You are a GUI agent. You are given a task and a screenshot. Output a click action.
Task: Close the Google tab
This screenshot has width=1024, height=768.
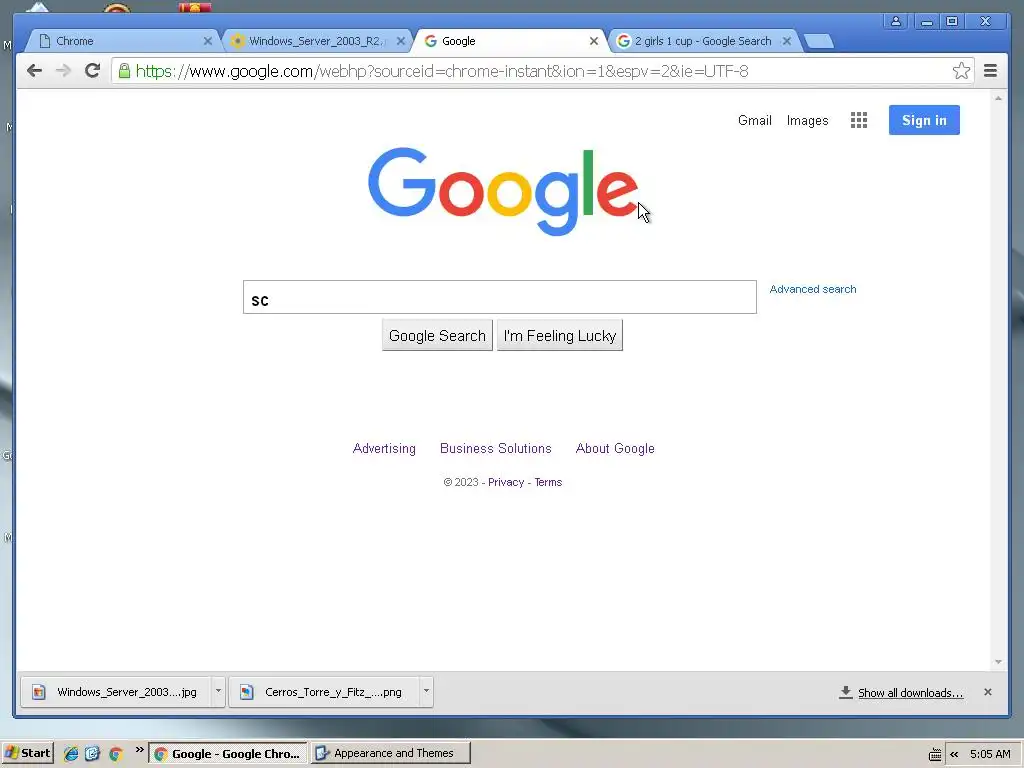point(594,41)
